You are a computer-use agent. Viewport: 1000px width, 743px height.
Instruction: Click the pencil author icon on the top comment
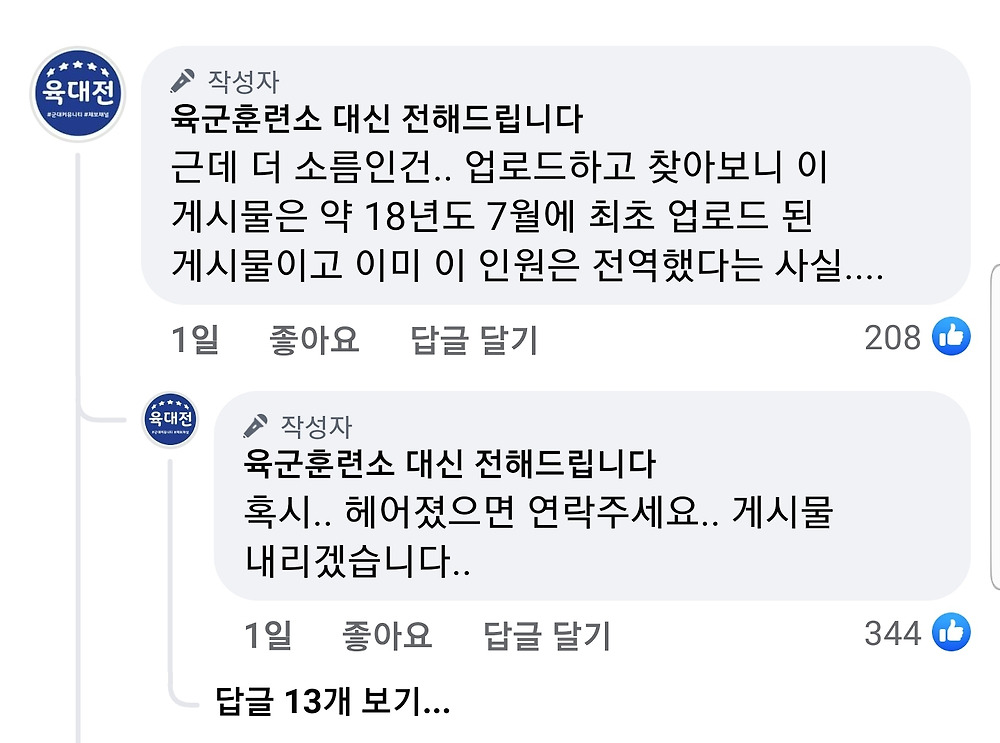(x=182, y=80)
